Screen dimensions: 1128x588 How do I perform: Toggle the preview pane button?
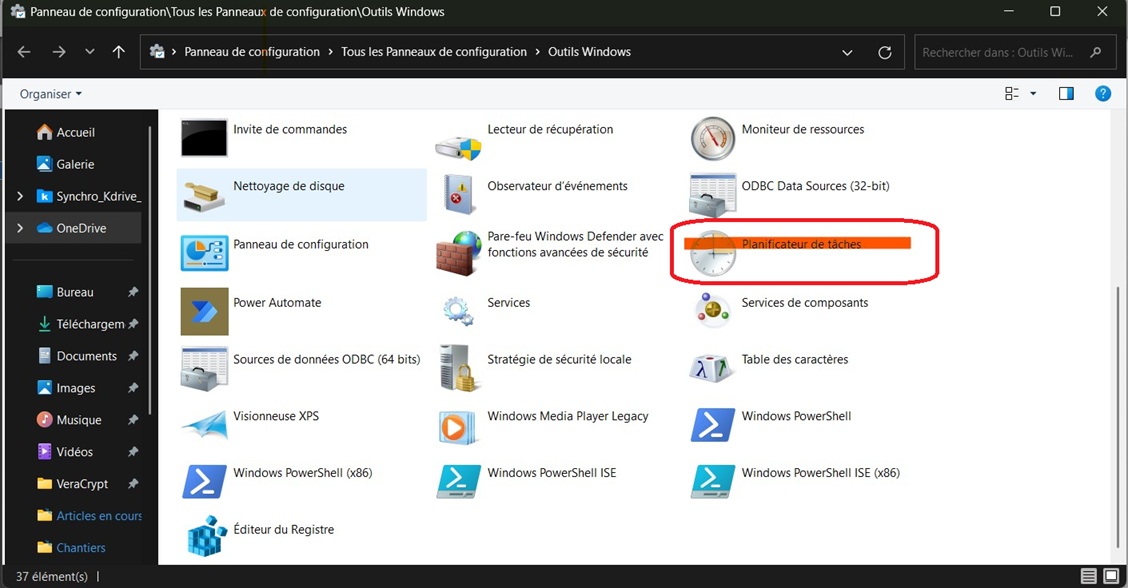[x=1066, y=94]
